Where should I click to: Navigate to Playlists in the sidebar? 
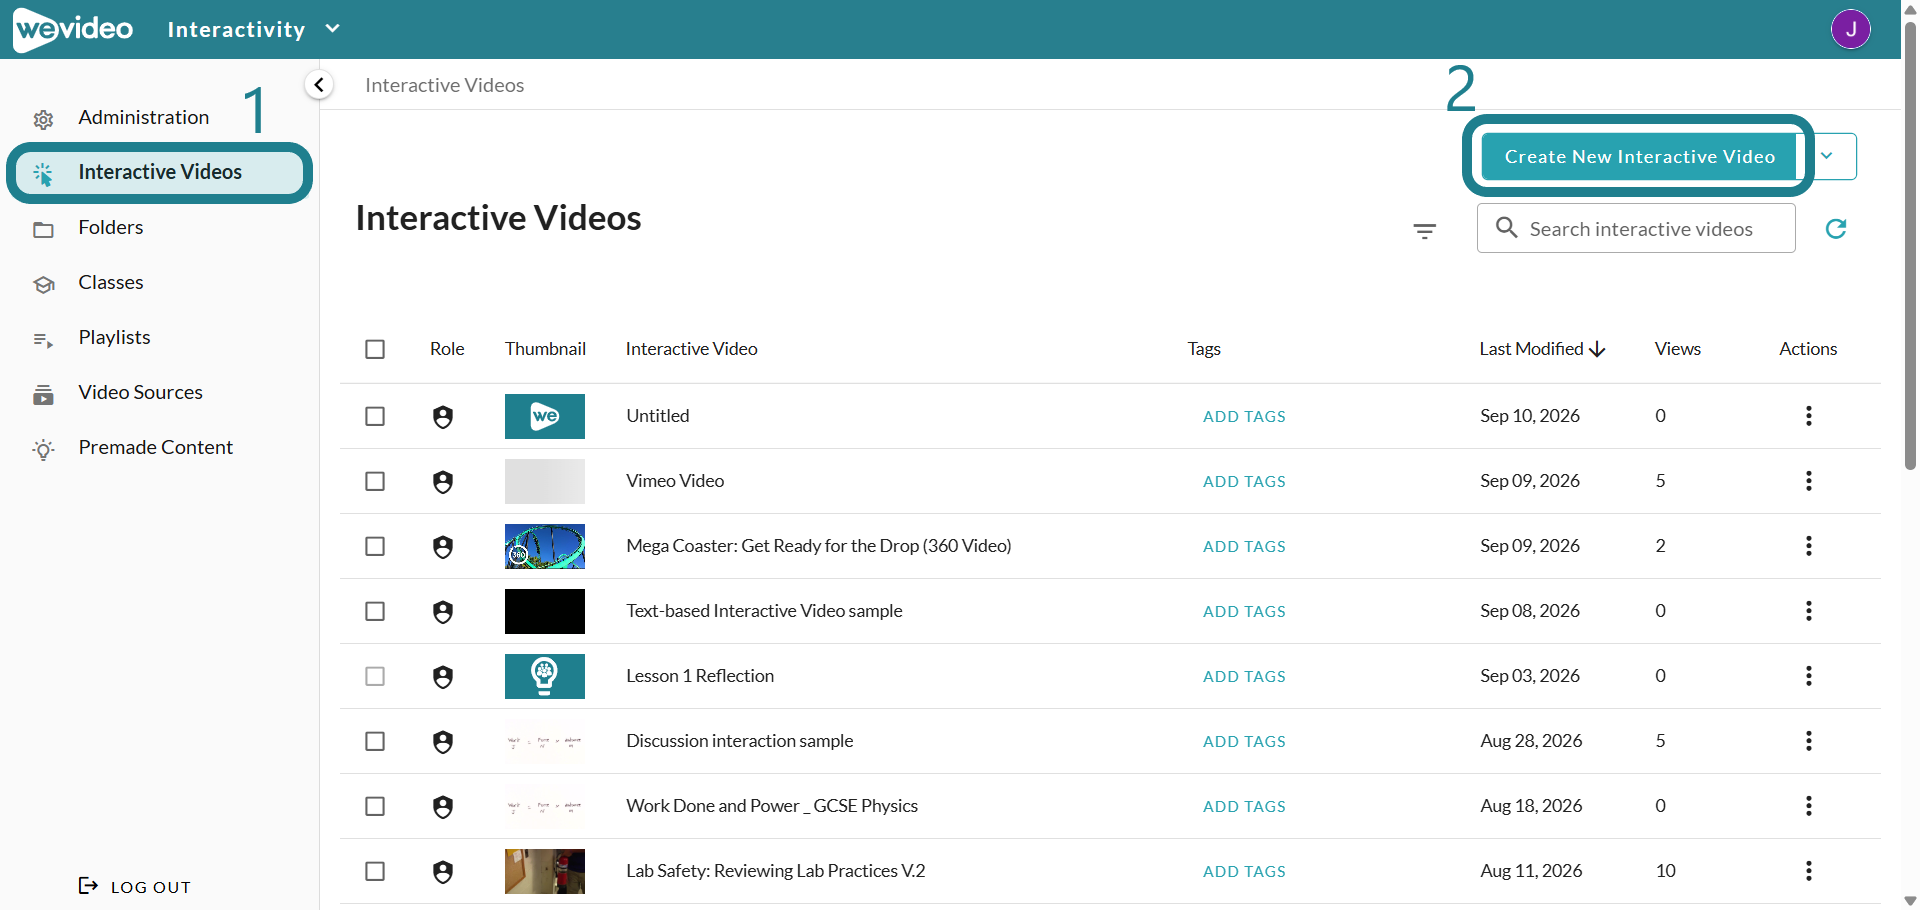pyautogui.click(x=114, y=338)
